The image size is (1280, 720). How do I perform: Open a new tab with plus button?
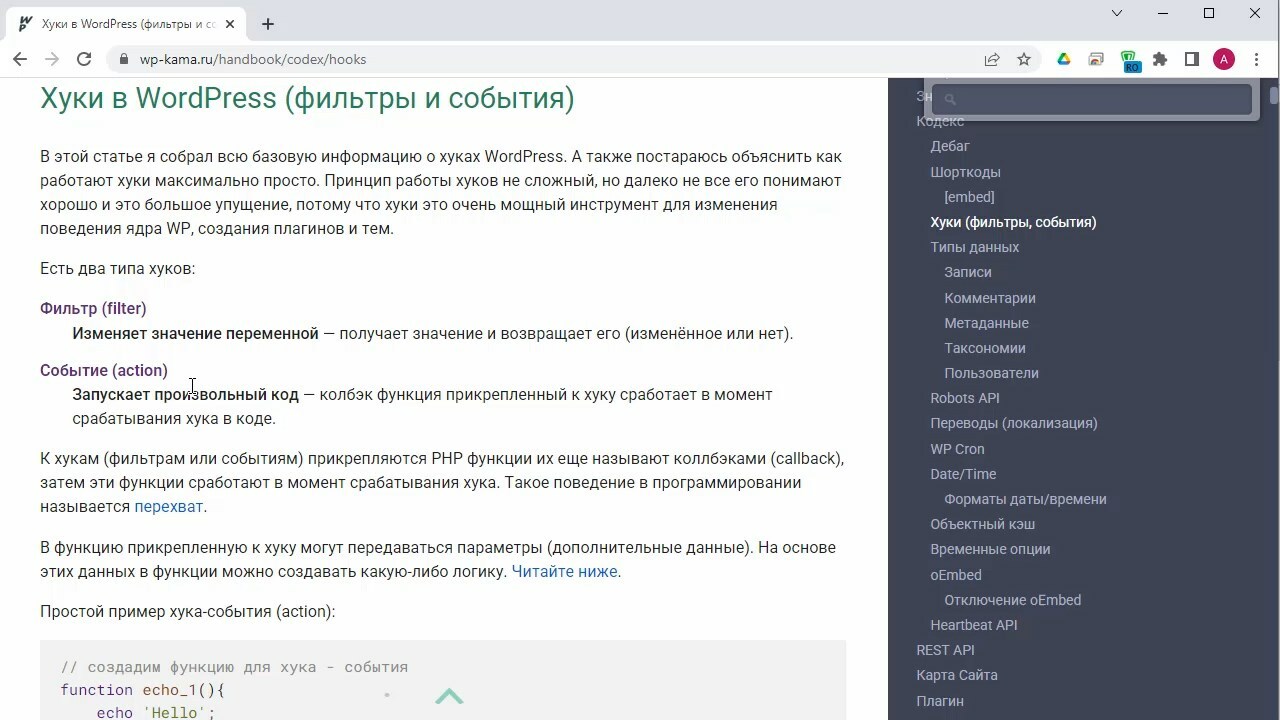[268, 23]
